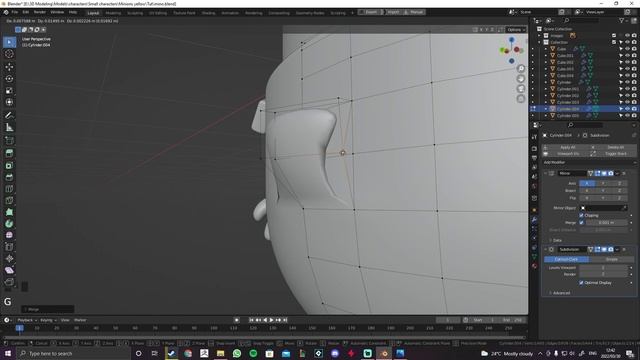The height and width of the screenshot is (360, 640).
Task: Select the Poly Build tool
Action: 9,212
